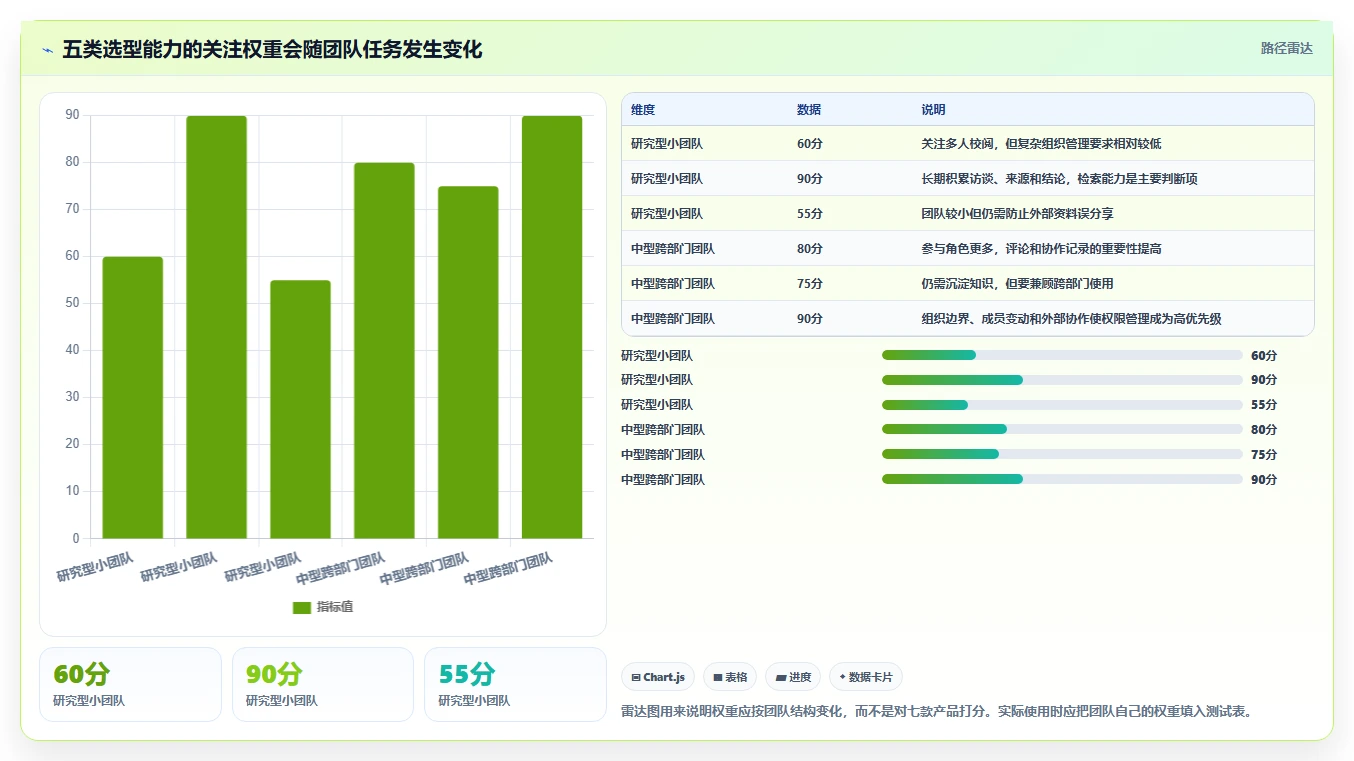Click the footer note beginning 雷达图用来说明权重

pyautogui.click(x=937, y=712)
